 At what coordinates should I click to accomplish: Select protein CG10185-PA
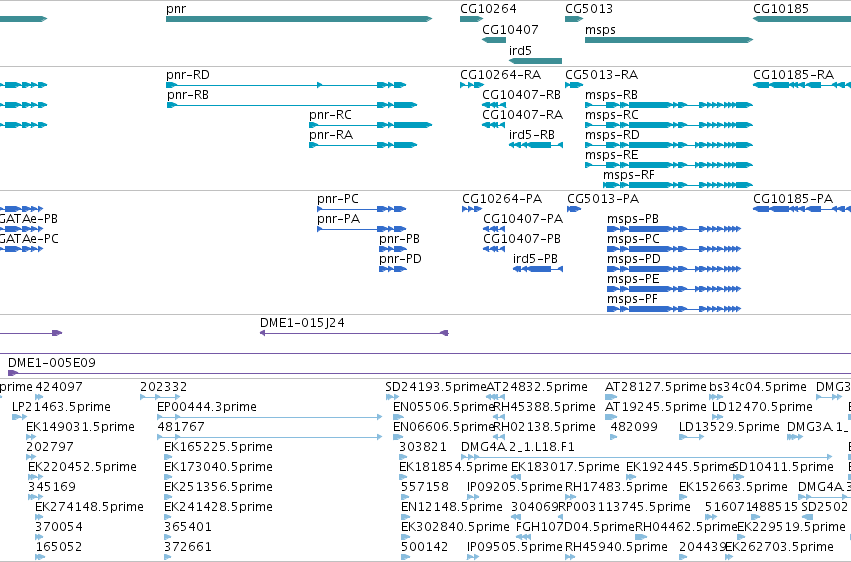[x=802, y=209]
